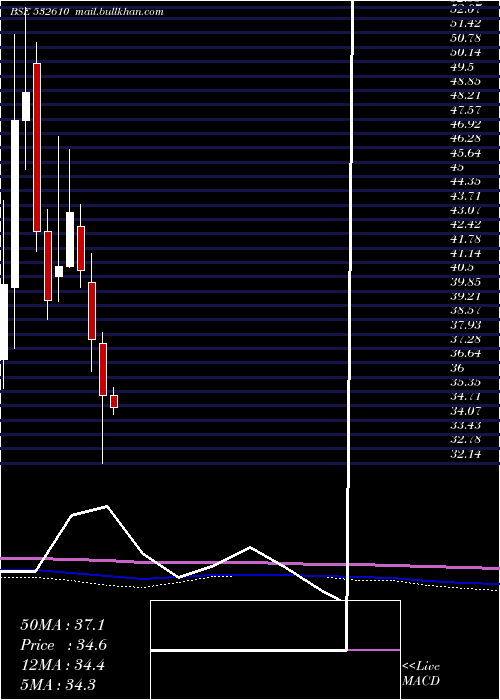Image resolution: width=500 pixels, height=700 pixels.
Task: Click the 47.57 price axis label
Action: tap(466, 110)
